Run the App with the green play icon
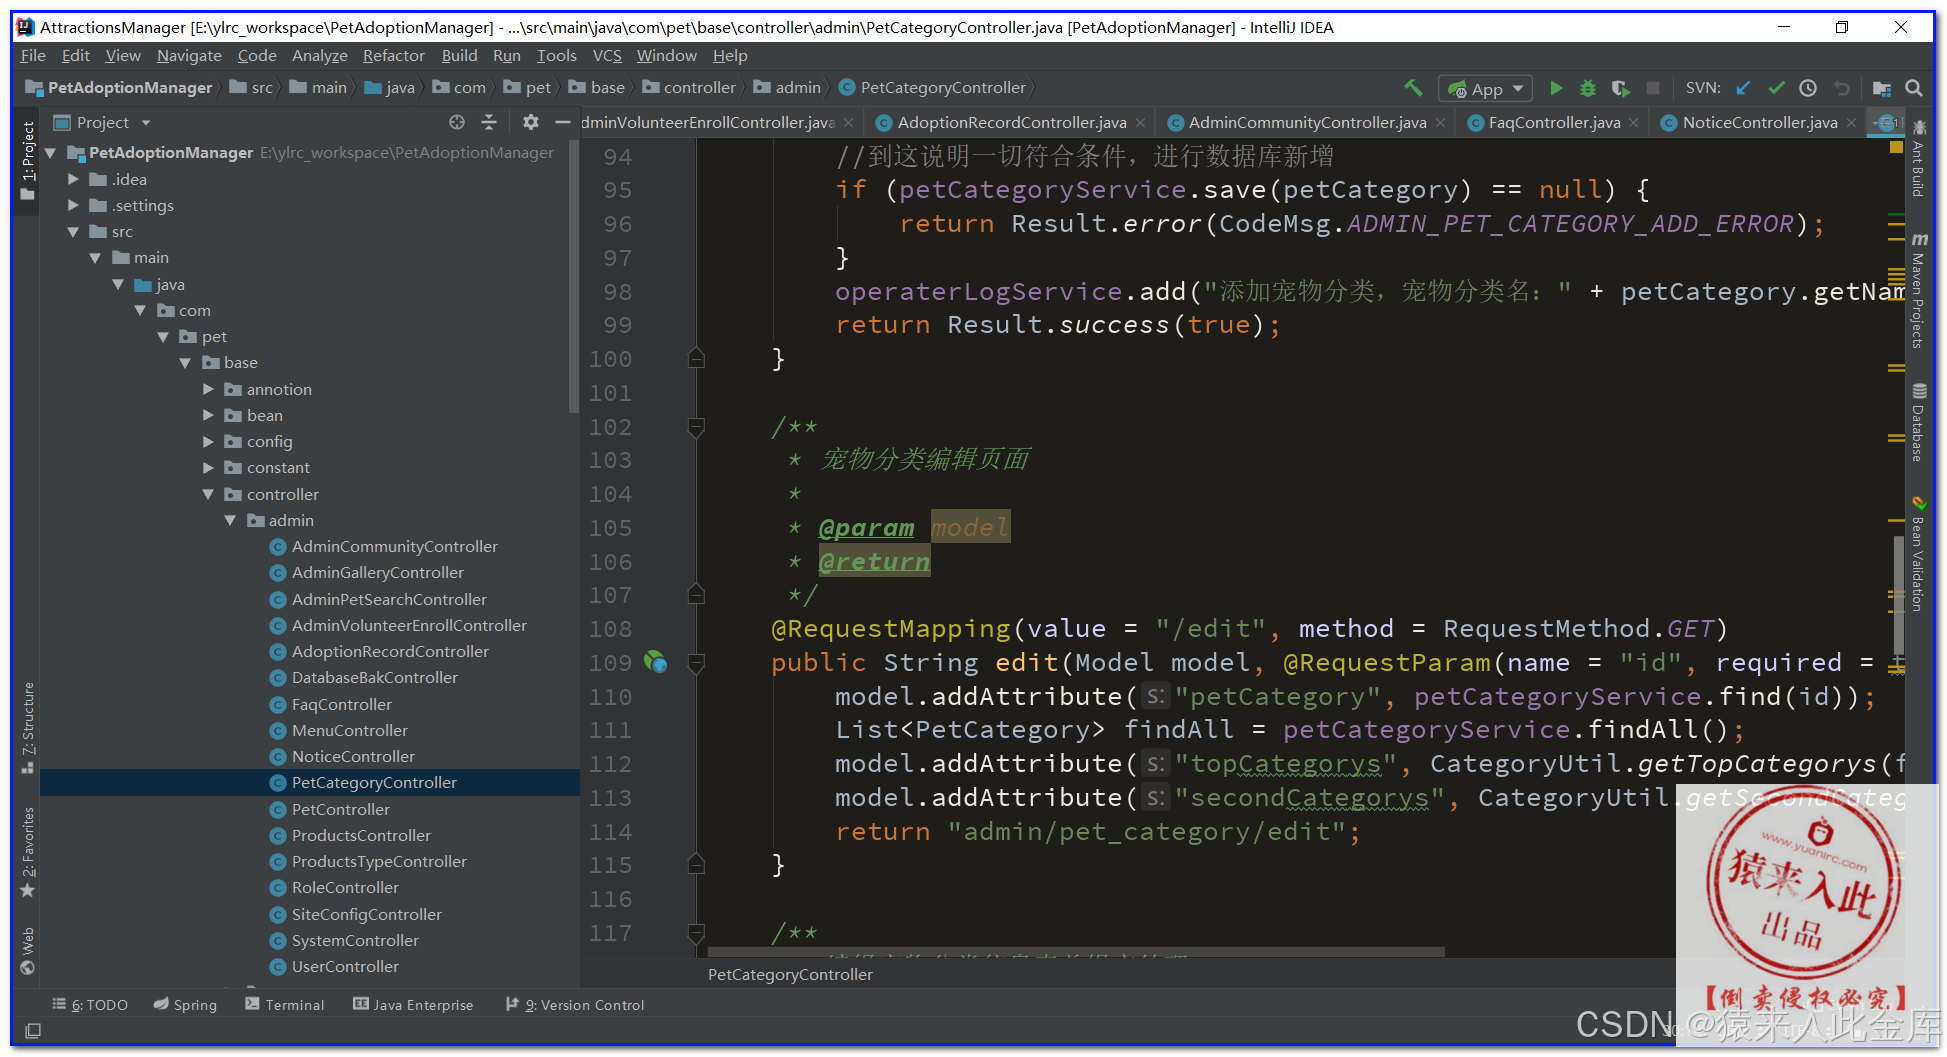The height and width of the screenshot is (1057, 1947). 1556,88
